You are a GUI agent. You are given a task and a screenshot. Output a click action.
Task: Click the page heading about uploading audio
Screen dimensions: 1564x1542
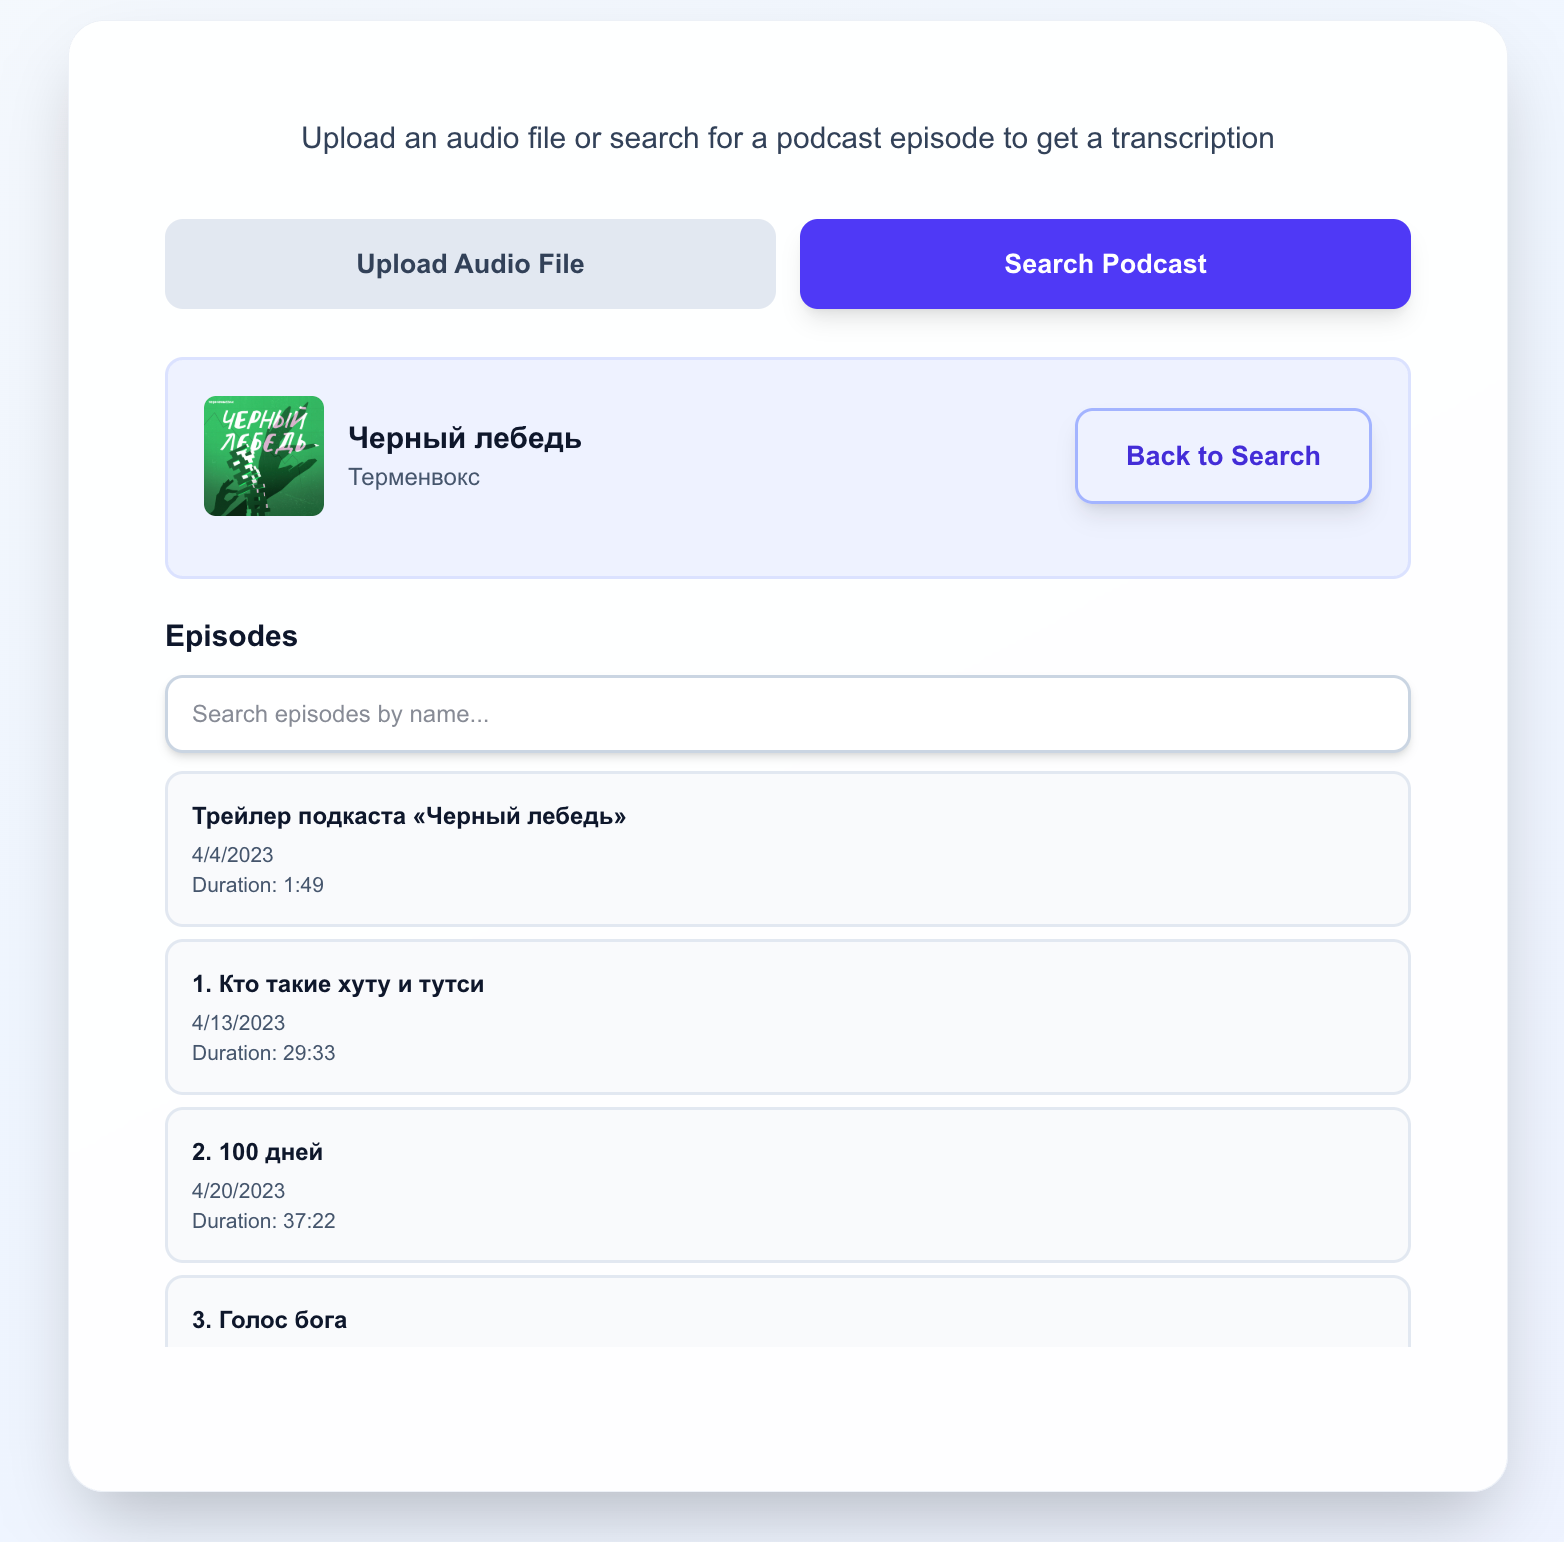[x=787, y=138]
